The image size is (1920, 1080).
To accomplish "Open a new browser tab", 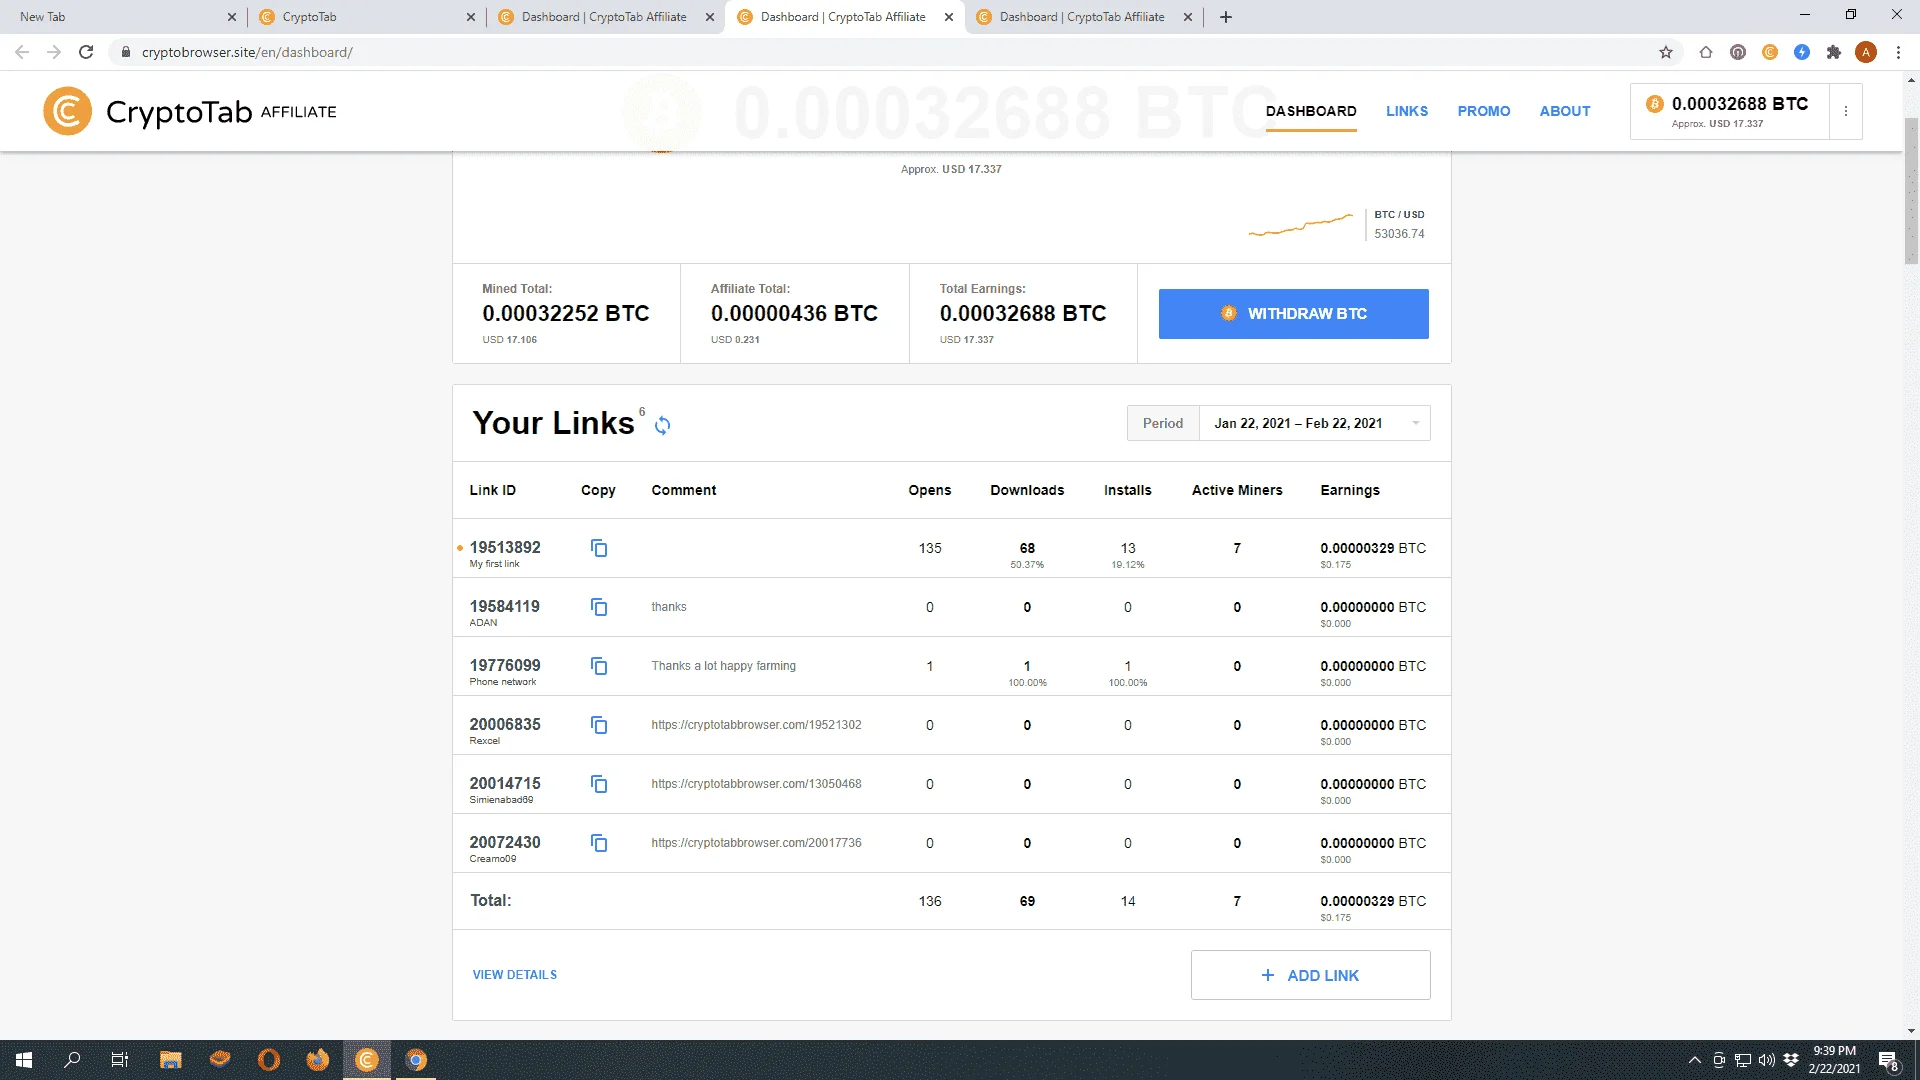I will [x=1226, y=17].
